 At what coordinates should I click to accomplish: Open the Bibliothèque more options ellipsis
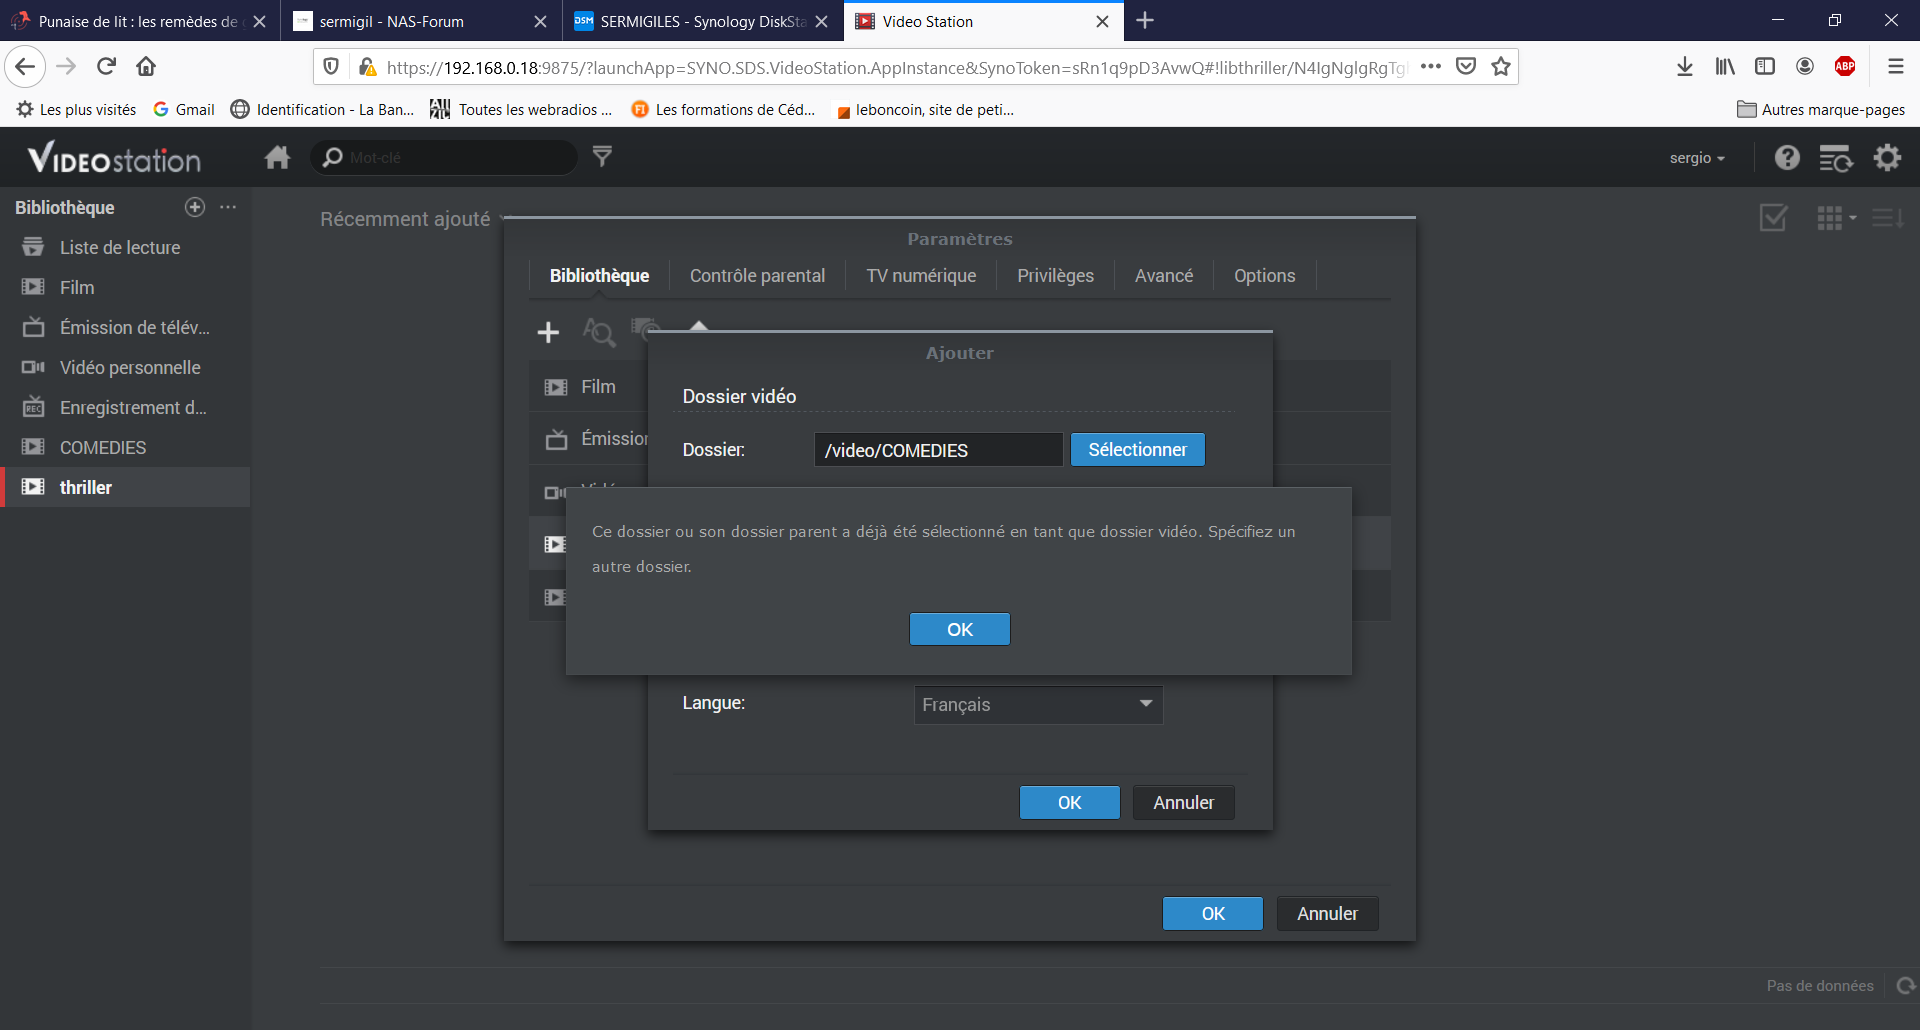click(228, 207)
